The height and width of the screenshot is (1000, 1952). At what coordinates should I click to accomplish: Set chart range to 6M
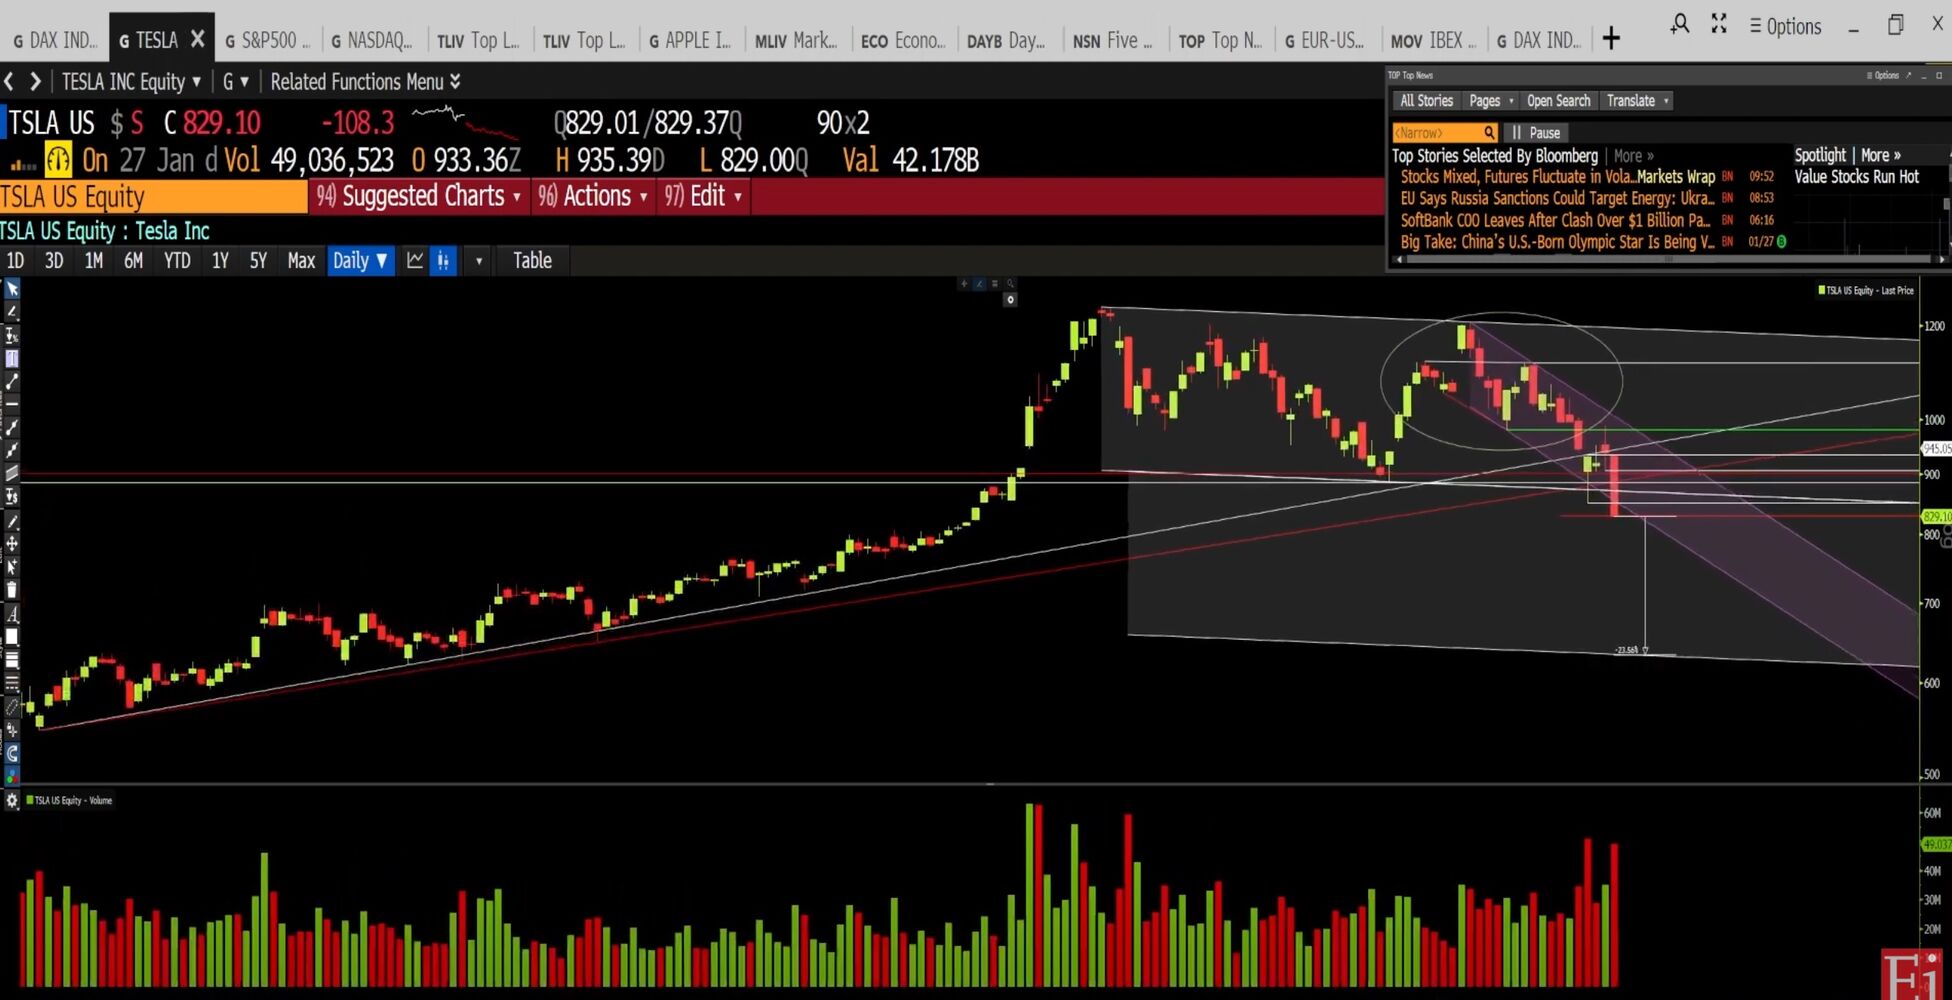click(133, 260)
